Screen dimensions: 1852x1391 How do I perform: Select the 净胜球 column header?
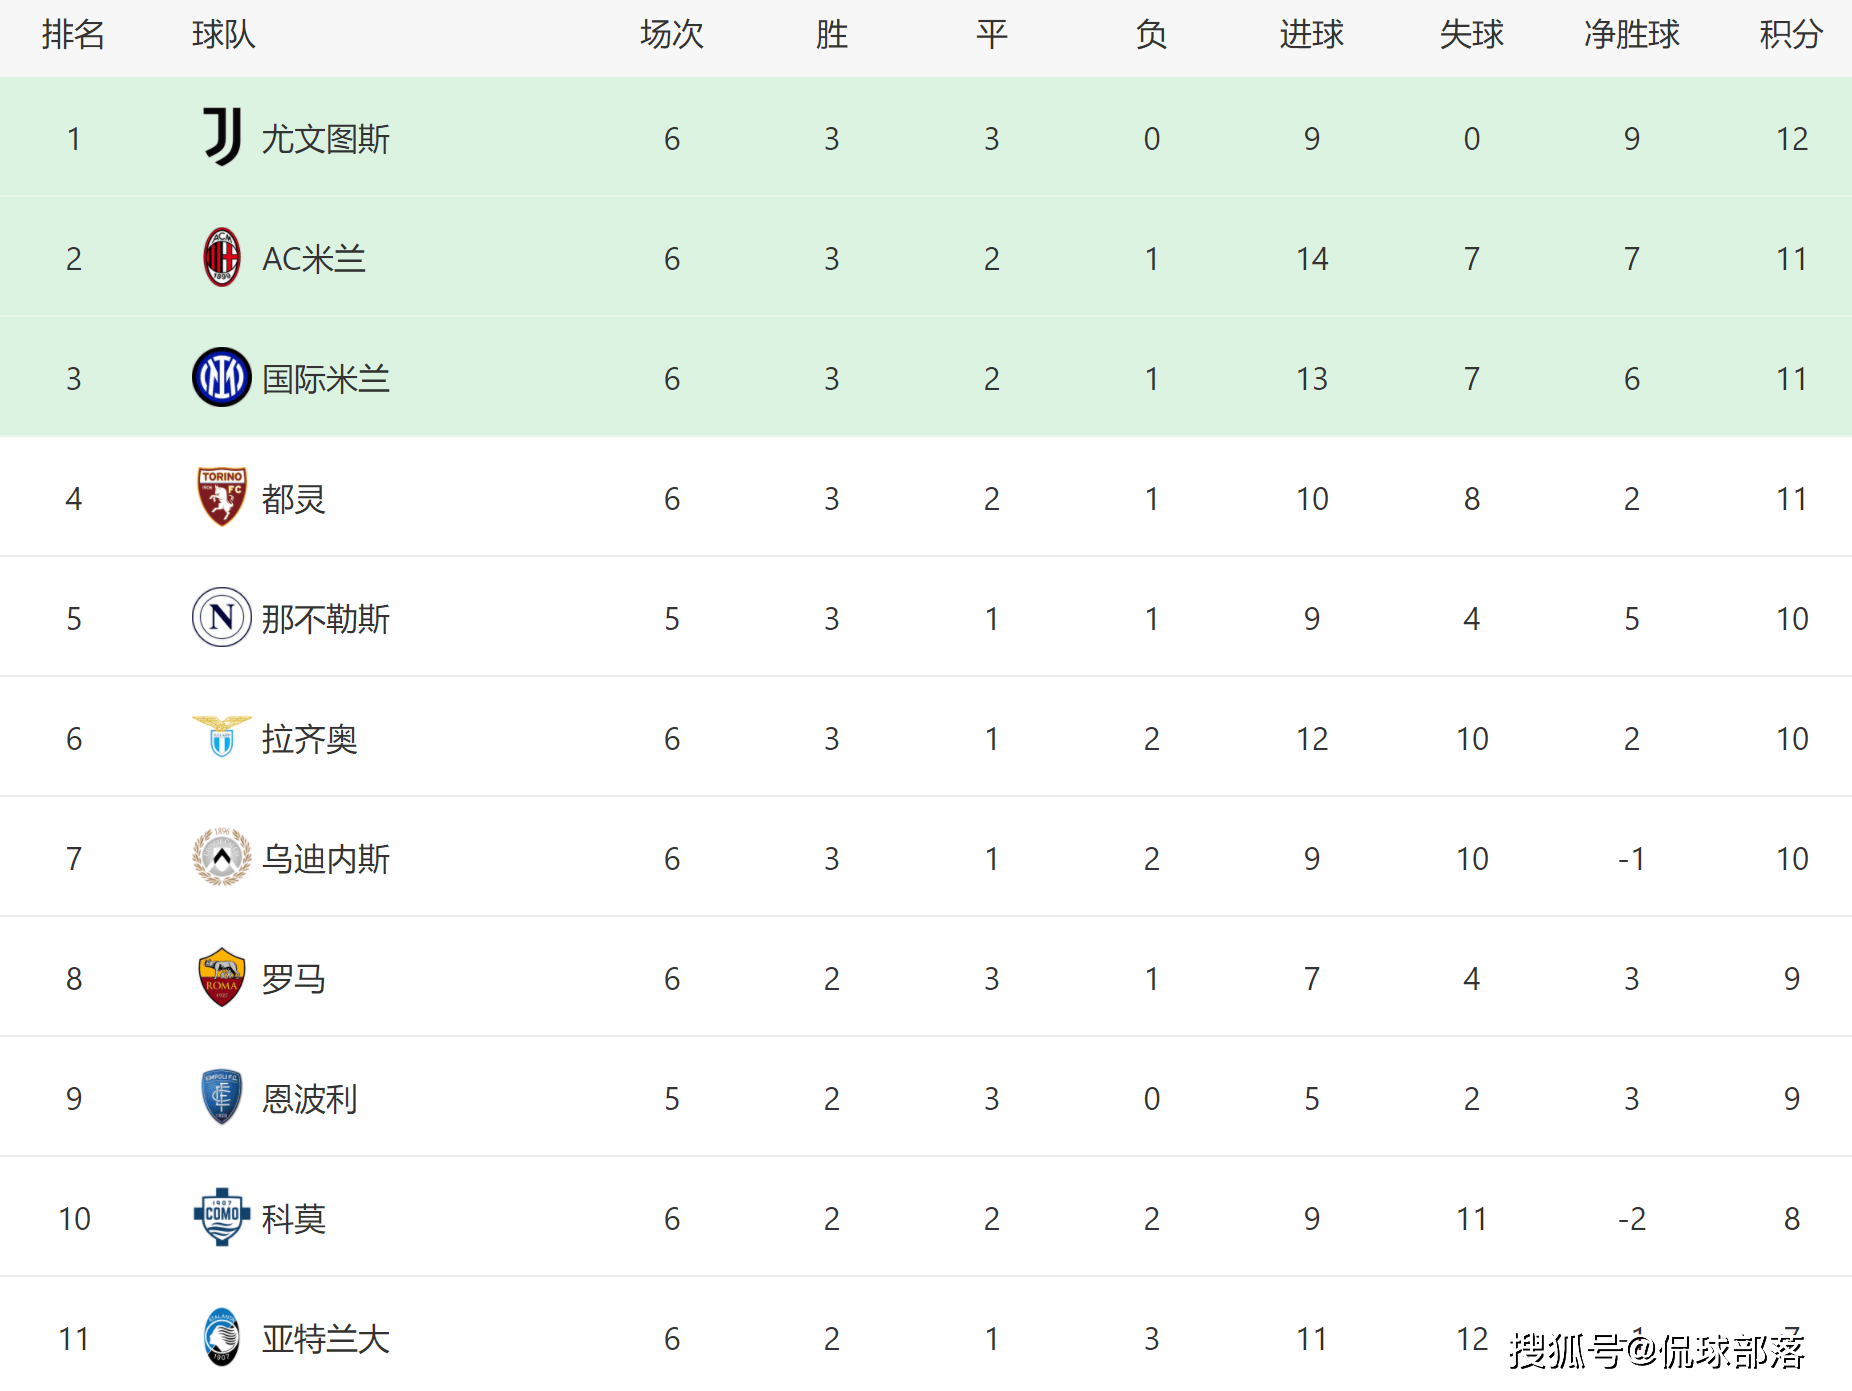click(x=1632, y=35)
